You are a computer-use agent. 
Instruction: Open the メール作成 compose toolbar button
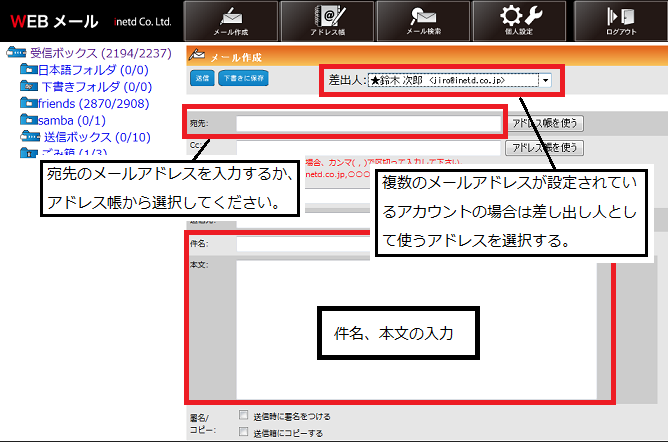[231, 21]
